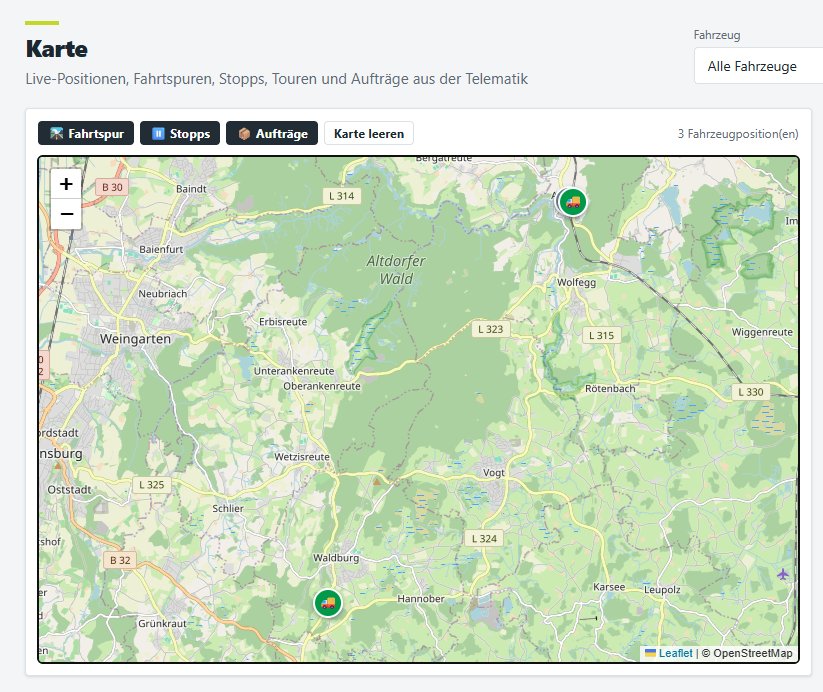Click the Wetzisreute village label
The width and height of the screenshot is (823, 692).
(x=302, y=457)
